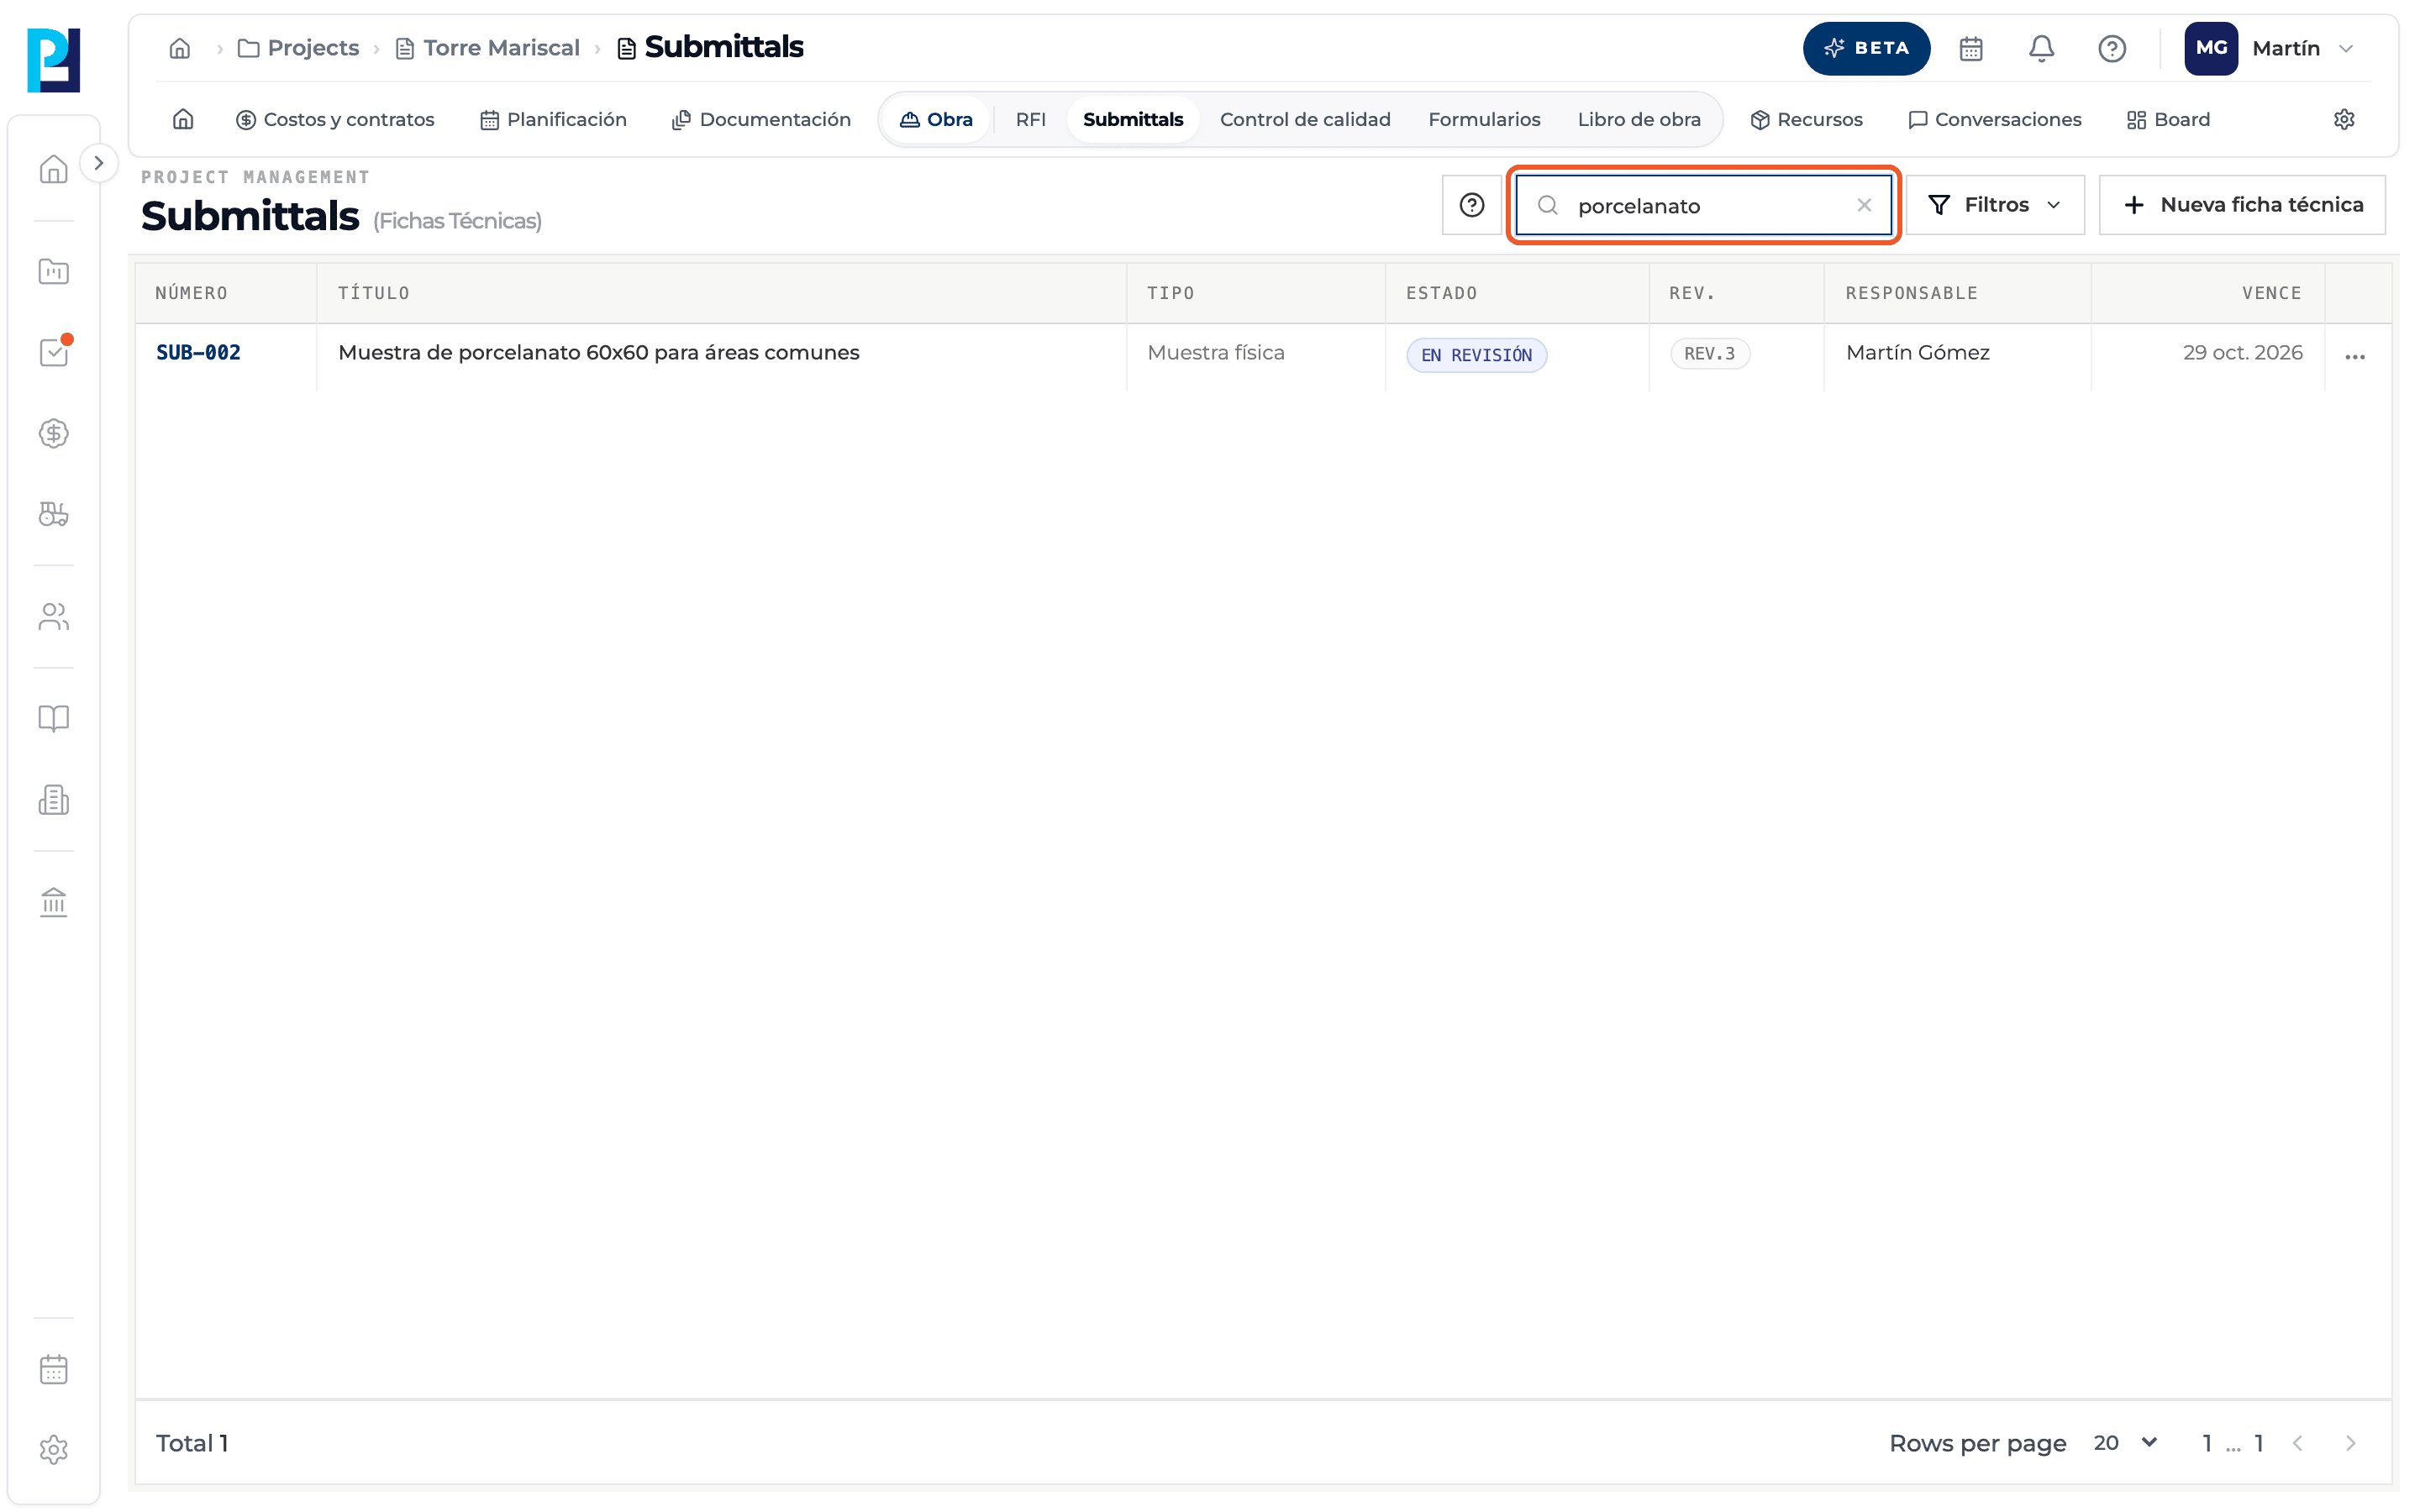2420x1512 pixels.
Task: Open Documentación menu
Action: click(x=761, y=120)
